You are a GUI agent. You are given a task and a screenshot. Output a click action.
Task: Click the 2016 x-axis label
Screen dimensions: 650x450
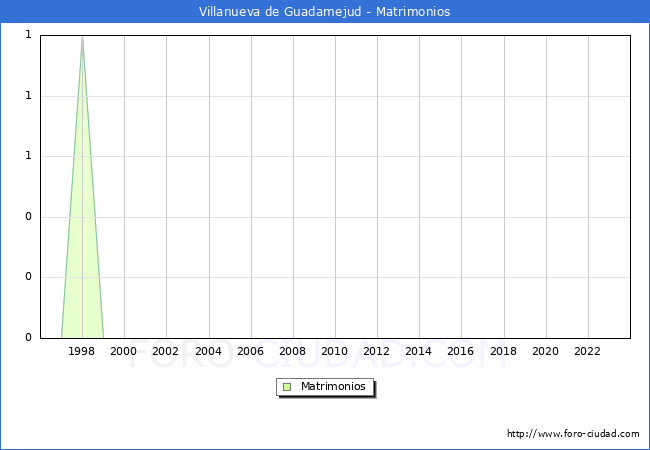[x=461, y=351]
